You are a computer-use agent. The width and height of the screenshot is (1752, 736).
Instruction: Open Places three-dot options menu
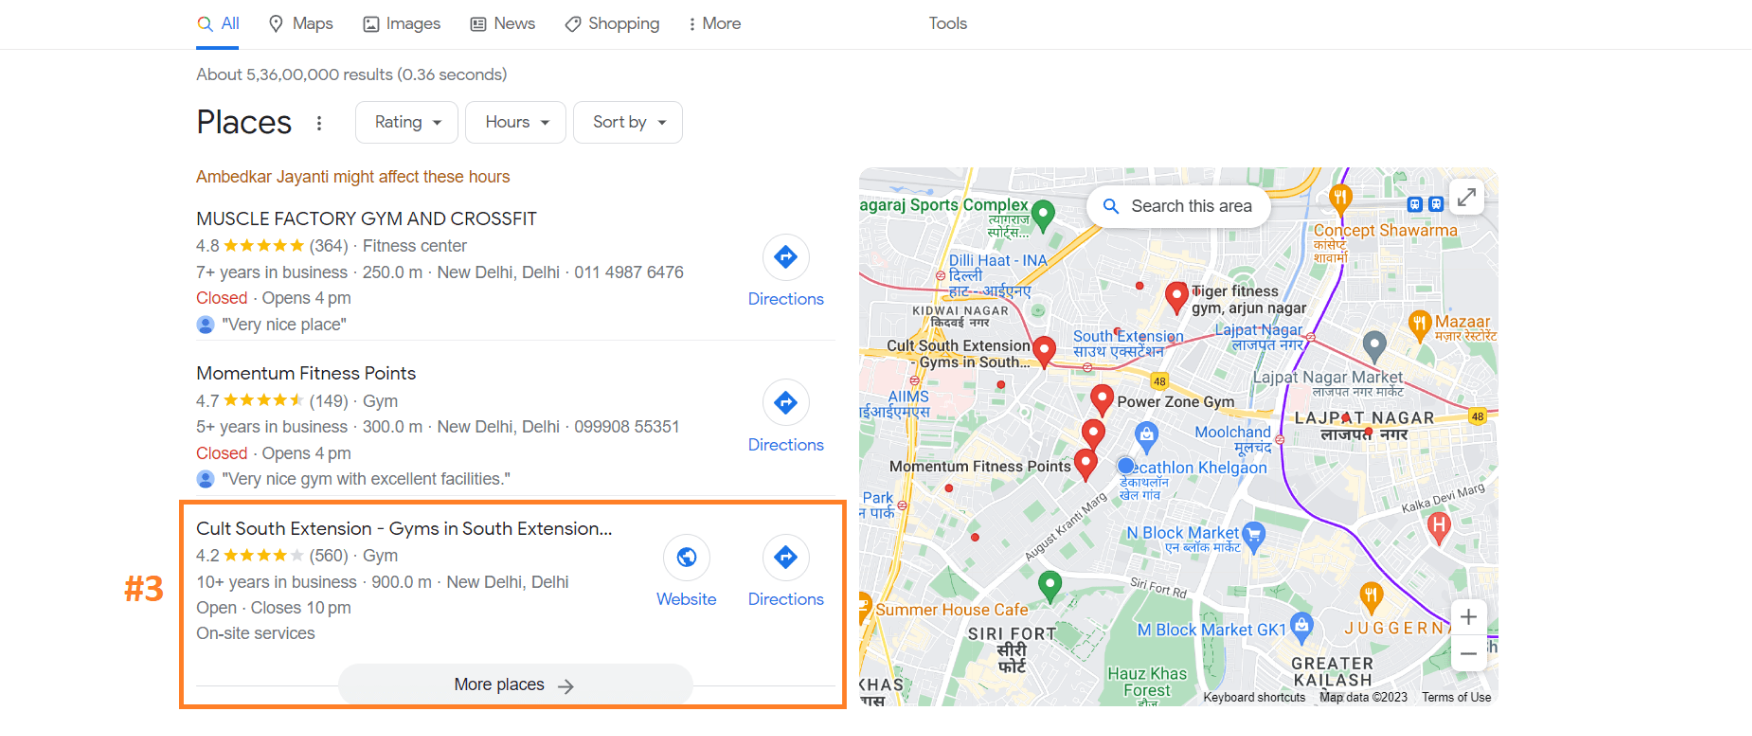click(x=319, y=123)
